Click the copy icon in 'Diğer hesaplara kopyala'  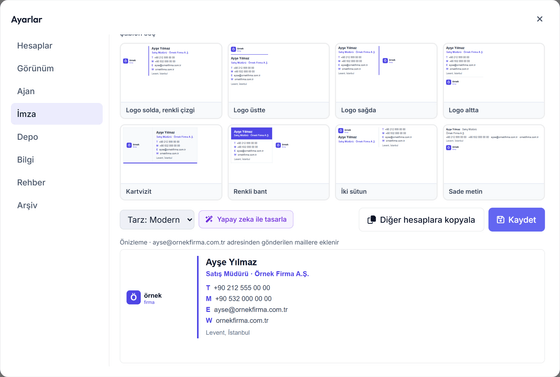coord(371,220)
